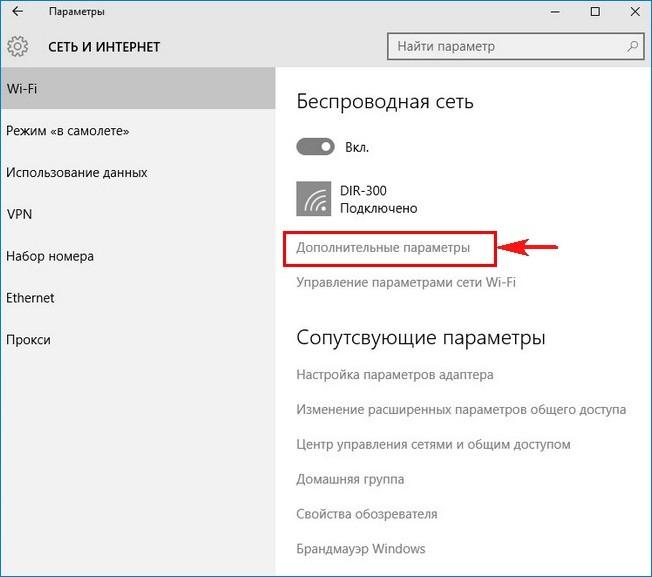This screenshot has height=577, width=652.
Task: Click the 'Беспроводная сеть' heading
Action: (x=385, y=102)
